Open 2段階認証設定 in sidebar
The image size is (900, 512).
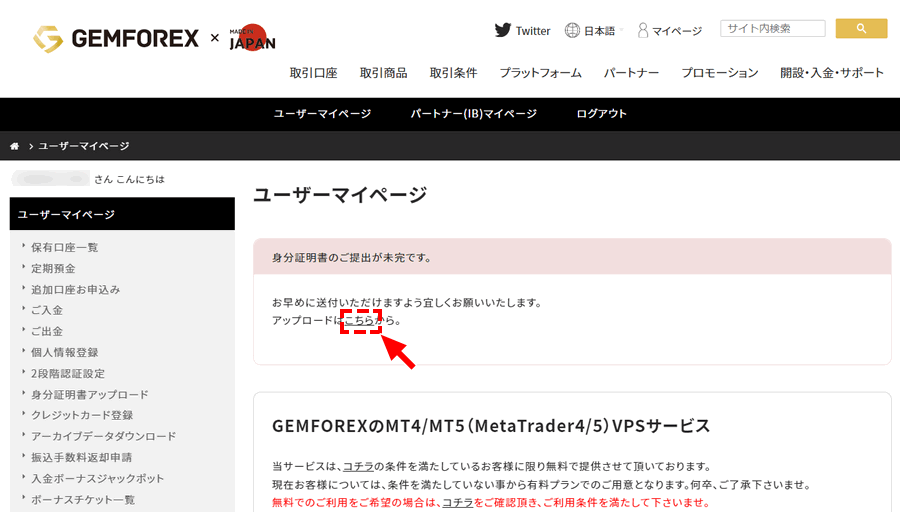click(68, 374)
